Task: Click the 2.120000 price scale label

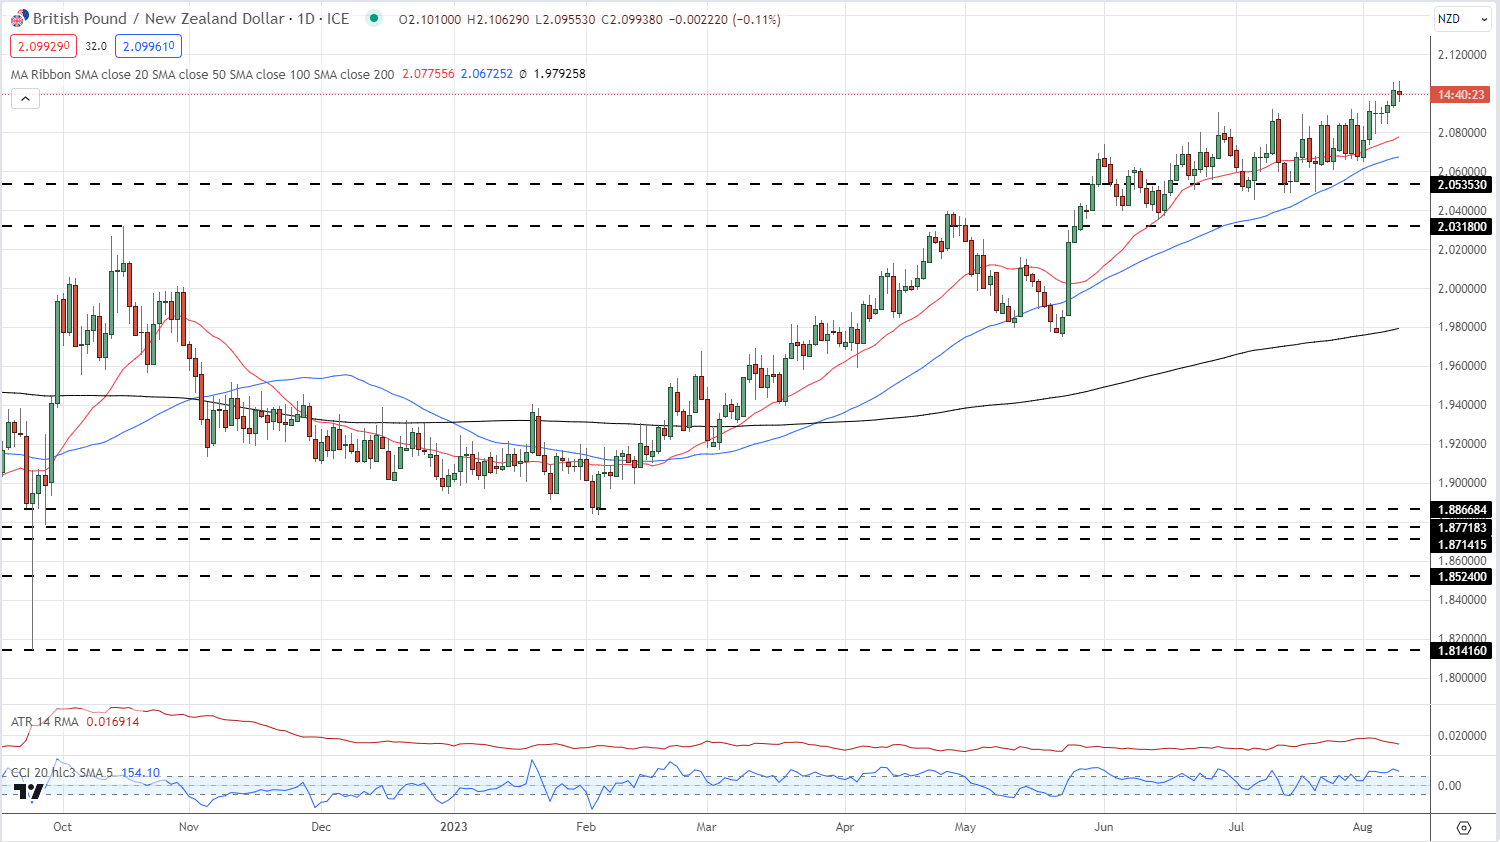Action: [x=1462, y=55]
